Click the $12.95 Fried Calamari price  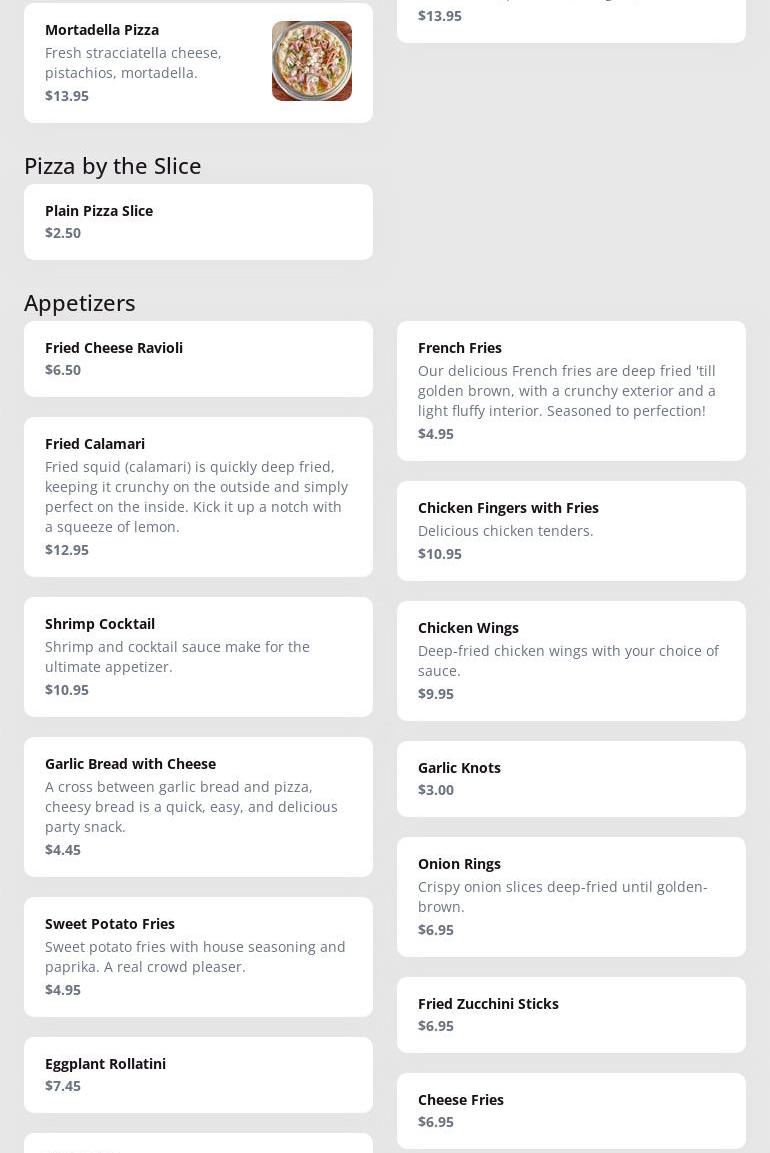click(x=67, y=550)
